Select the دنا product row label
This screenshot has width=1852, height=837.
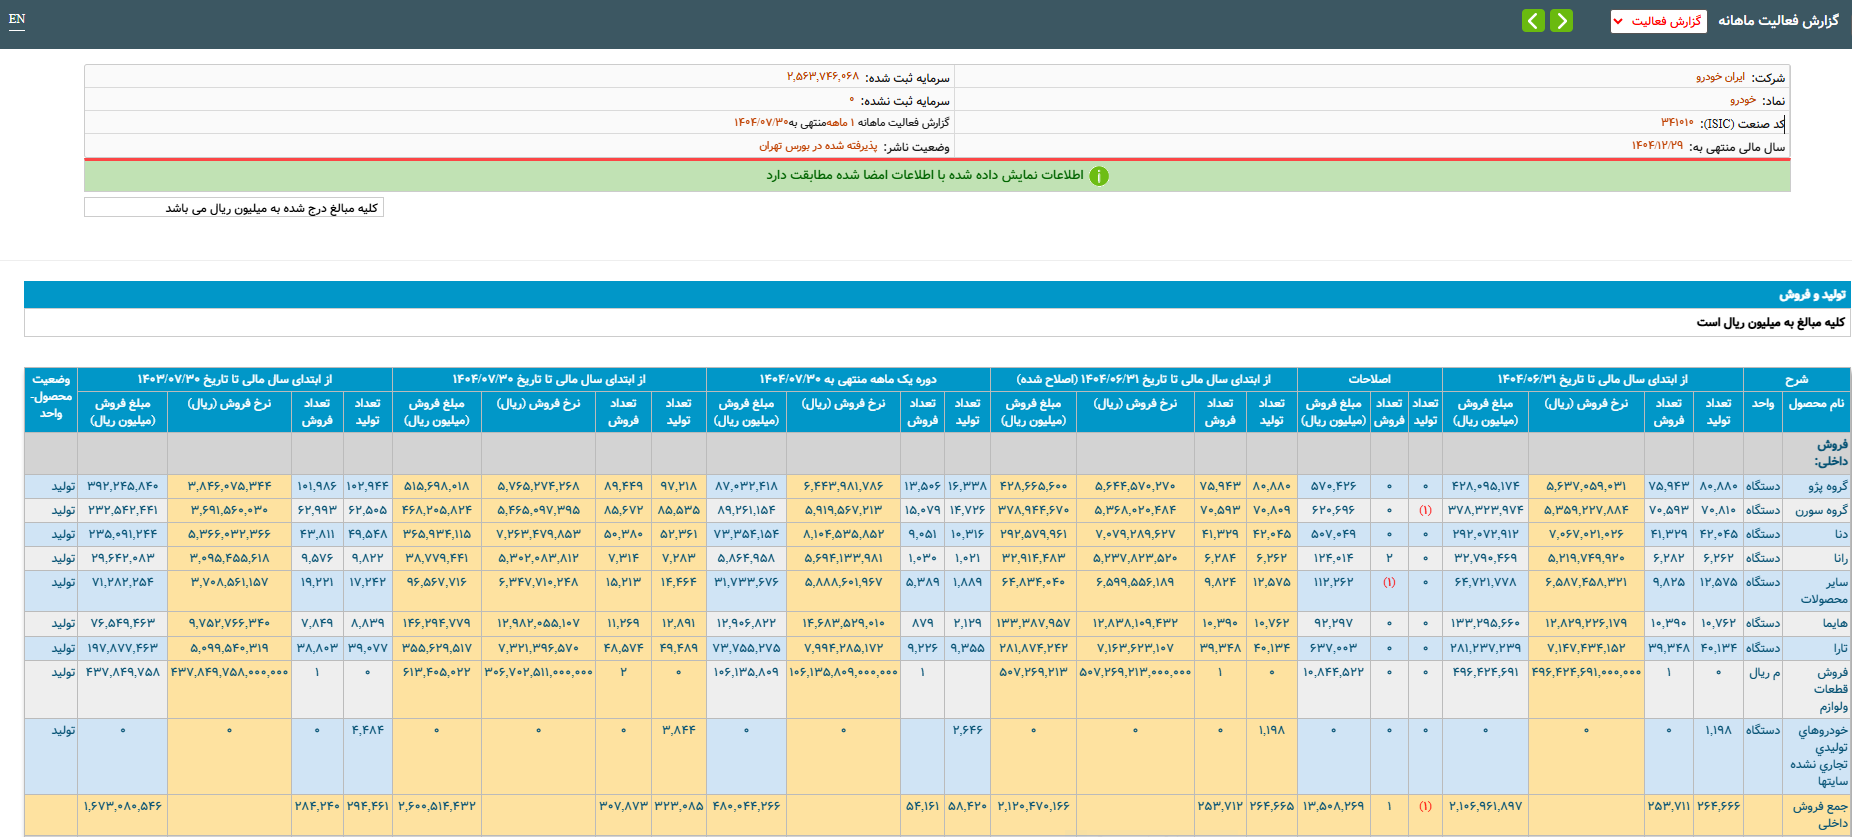coord(1840,534)
